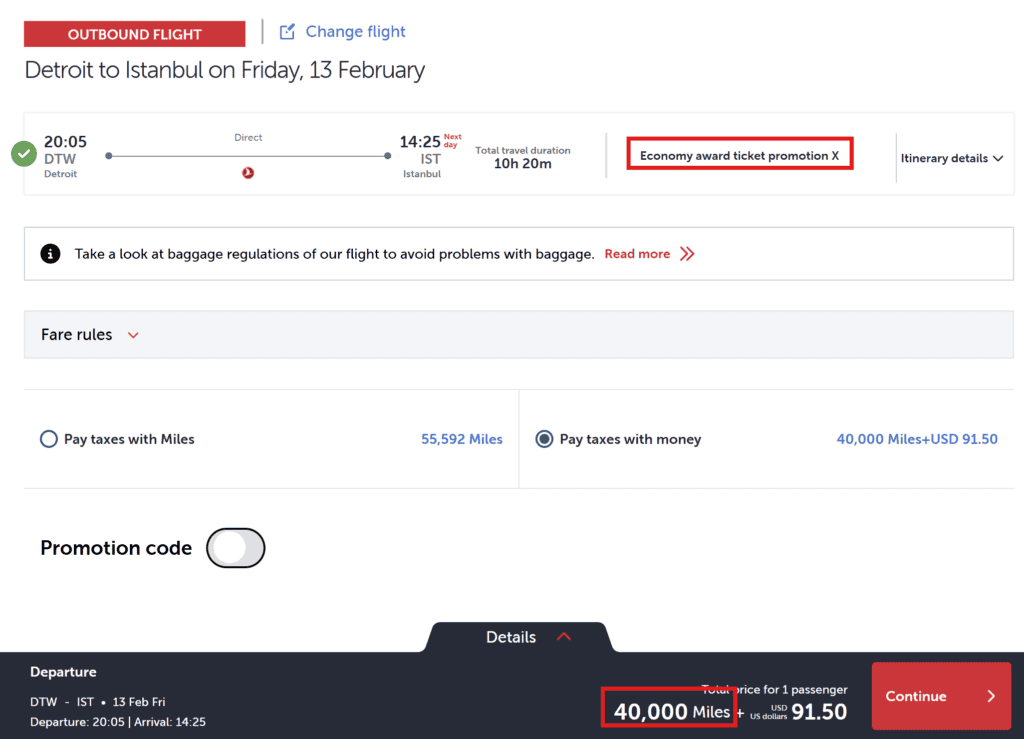The width and height of the screenshot is (1024, 739).
Task: Click the OUTBOUND FLIGHT red label
Action: (134, 34)
